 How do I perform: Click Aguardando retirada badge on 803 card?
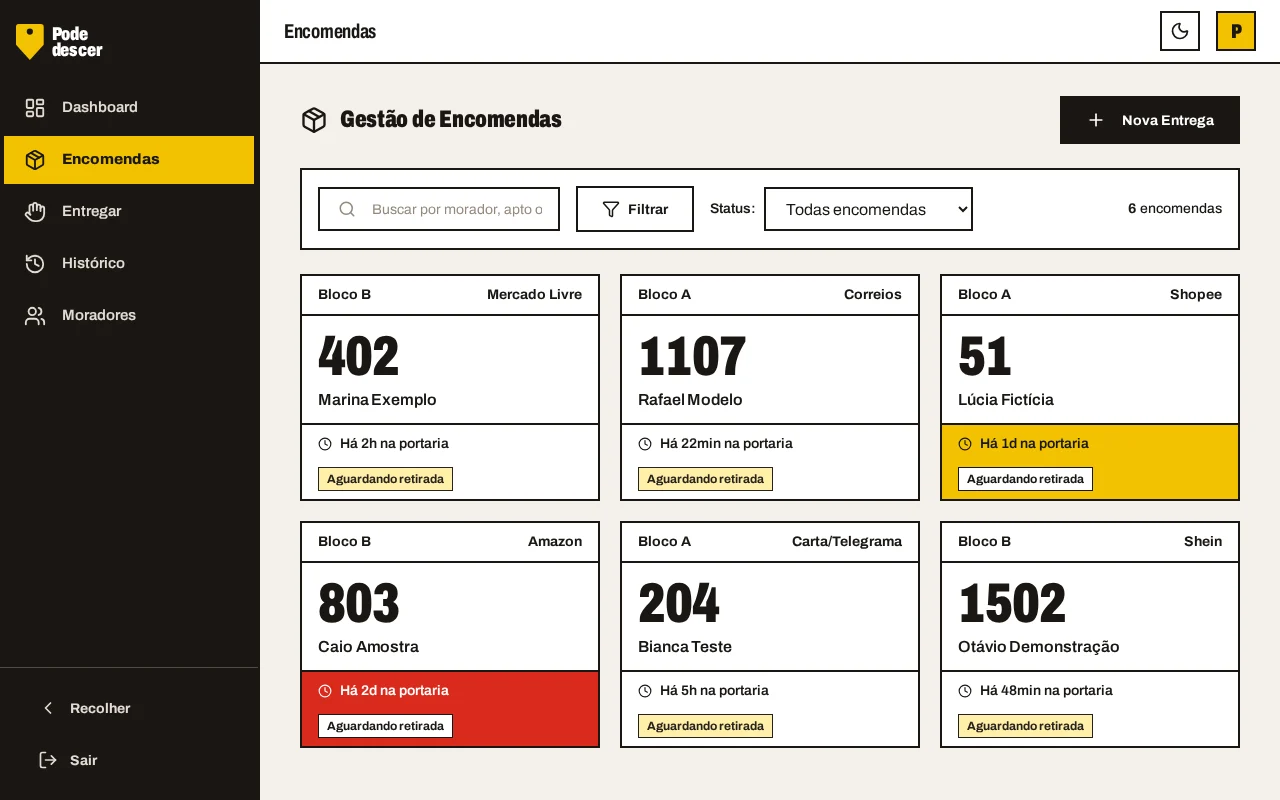pyautogui.click(x=385, y=726)
